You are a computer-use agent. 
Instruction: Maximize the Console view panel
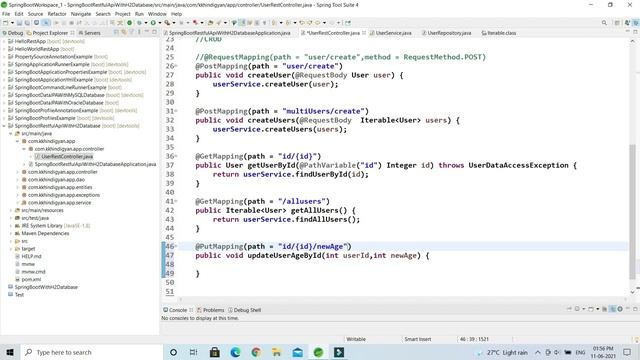tap(635, 309)
